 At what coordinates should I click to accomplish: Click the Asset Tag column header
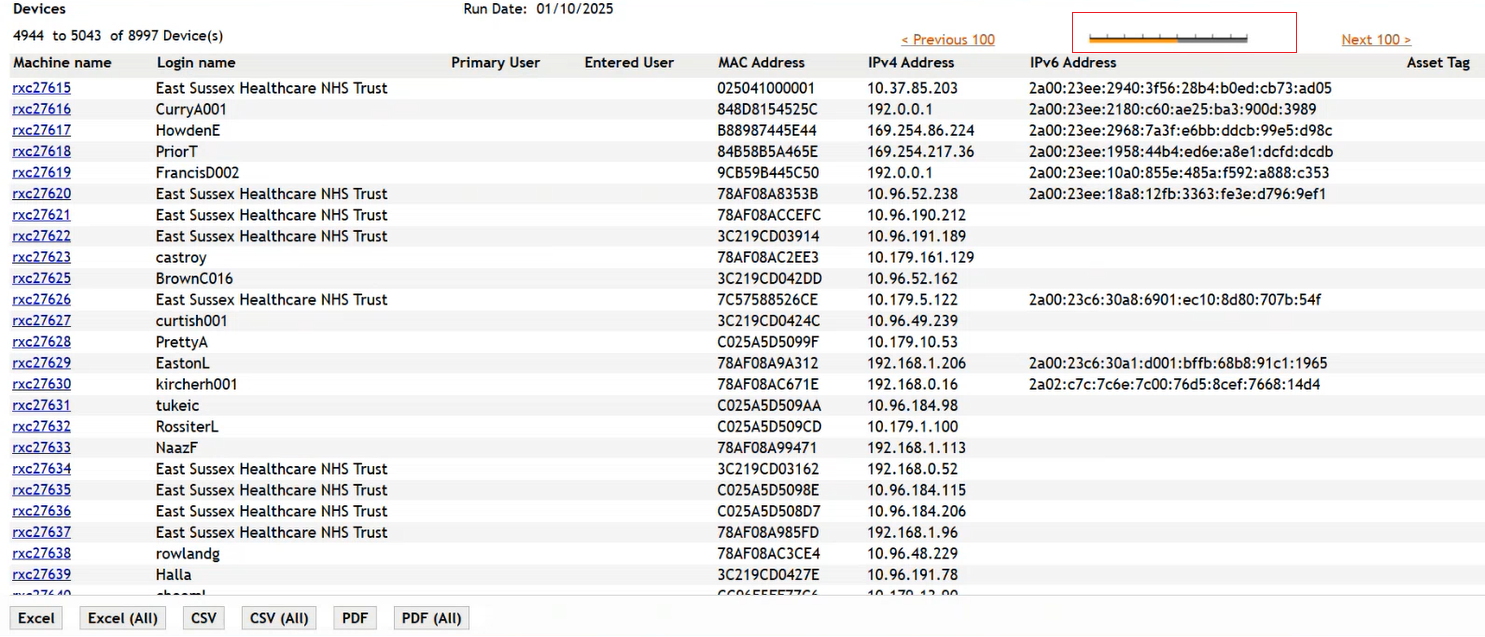[1438, 63]
